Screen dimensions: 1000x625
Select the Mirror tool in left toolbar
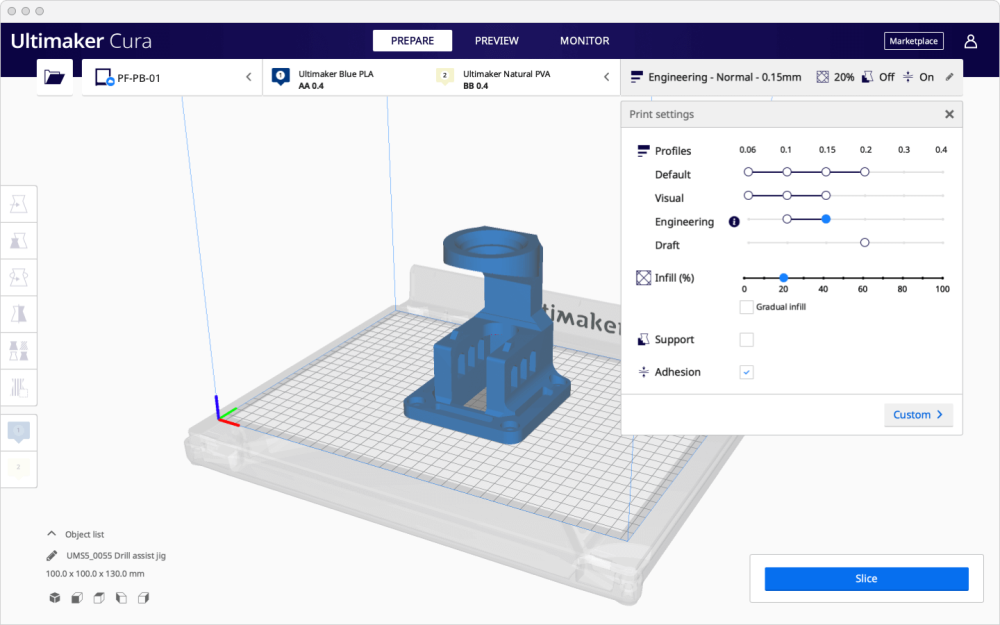point(18,314)
